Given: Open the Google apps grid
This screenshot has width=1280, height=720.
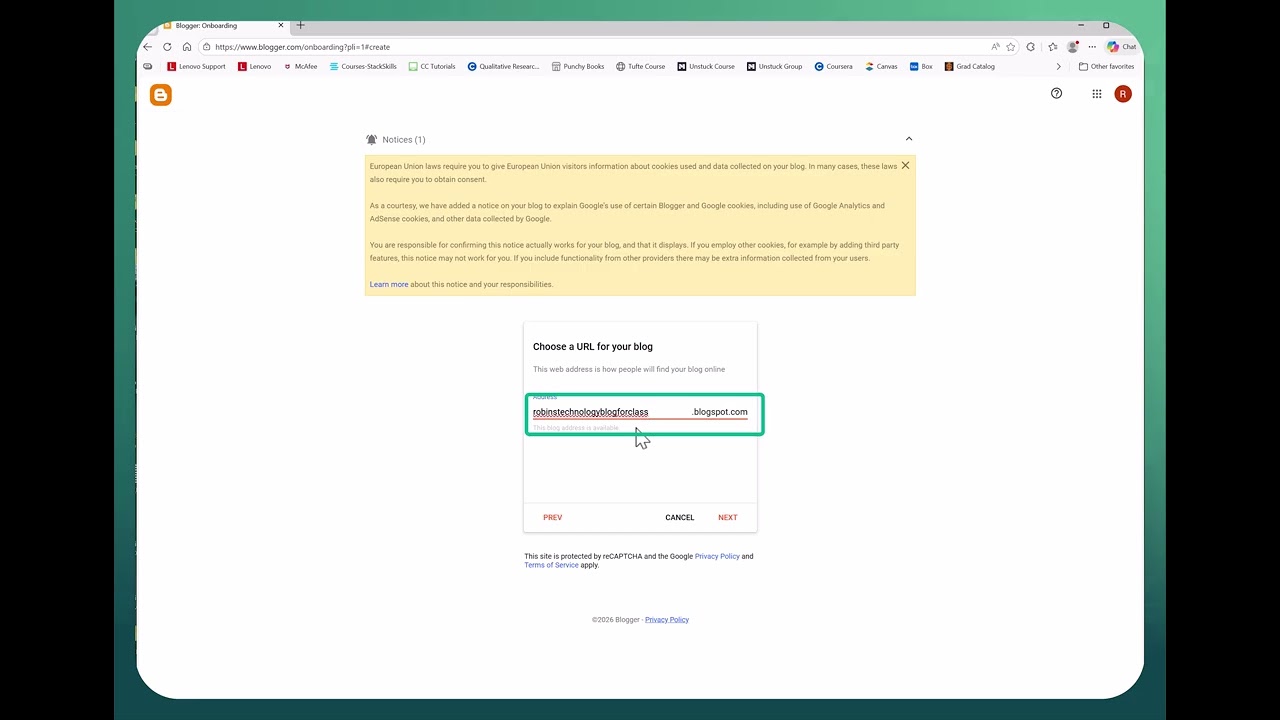Looking at the screenshot, I should [x=1097, y=94].
